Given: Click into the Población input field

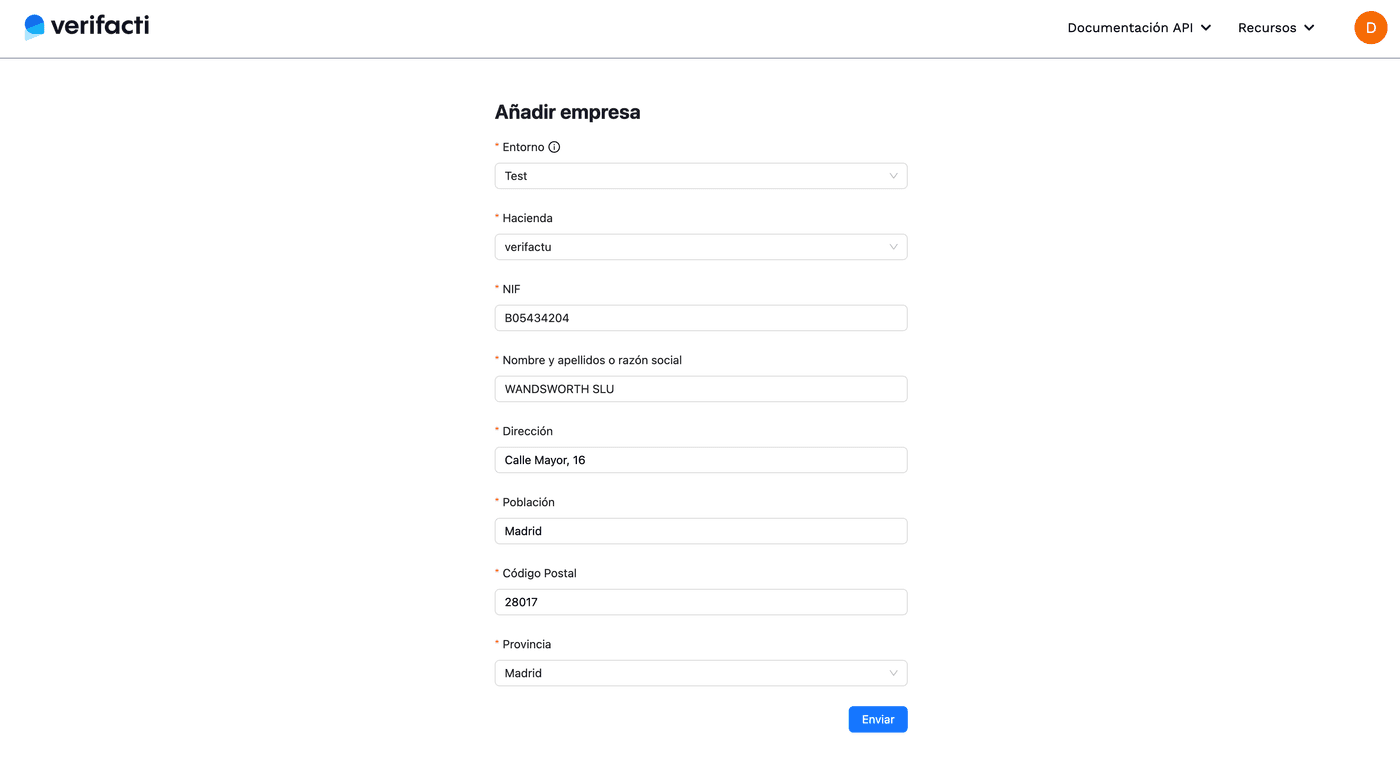Looking at the screenshot, I should click(x=700, y=531).
